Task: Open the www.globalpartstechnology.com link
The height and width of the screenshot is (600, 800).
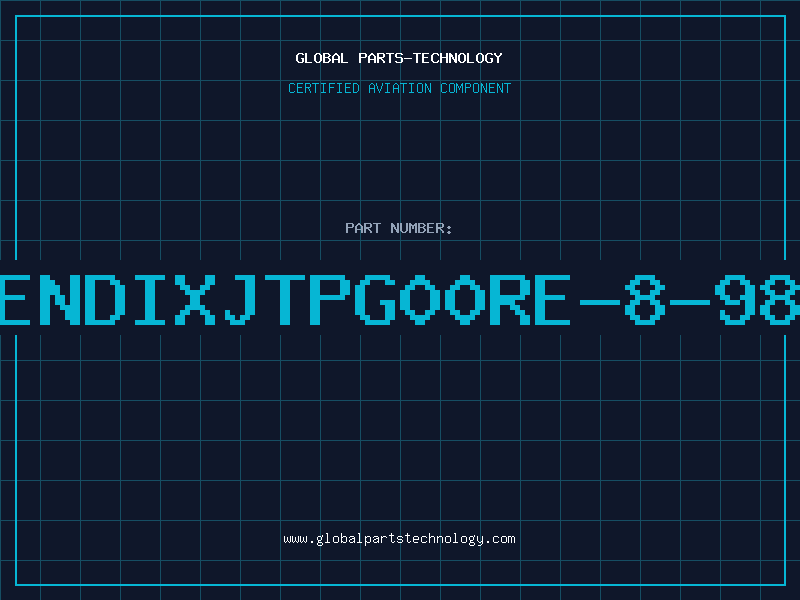Action: pos(399,539)
